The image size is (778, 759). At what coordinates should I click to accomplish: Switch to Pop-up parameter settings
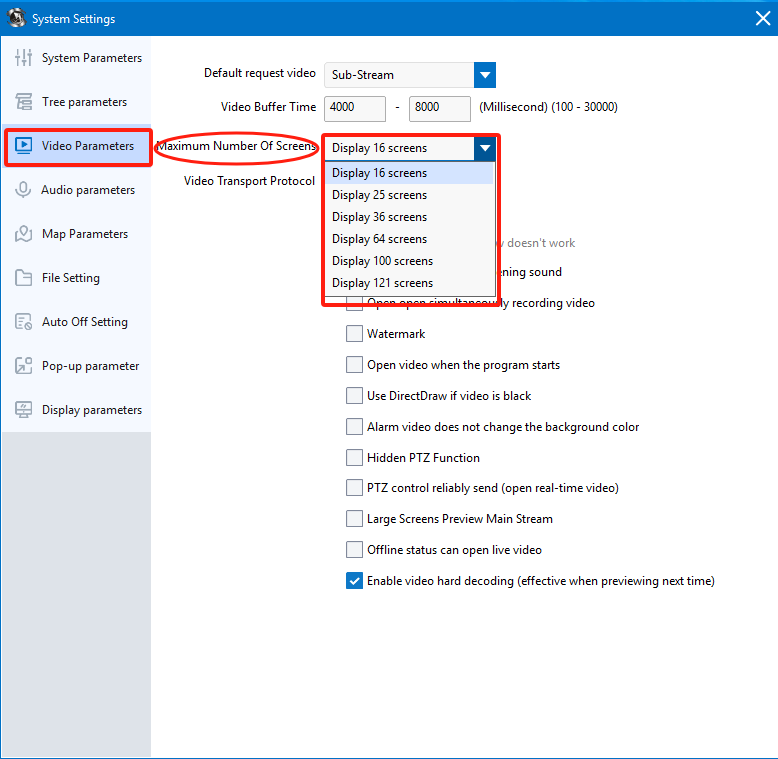click(77, 366)
